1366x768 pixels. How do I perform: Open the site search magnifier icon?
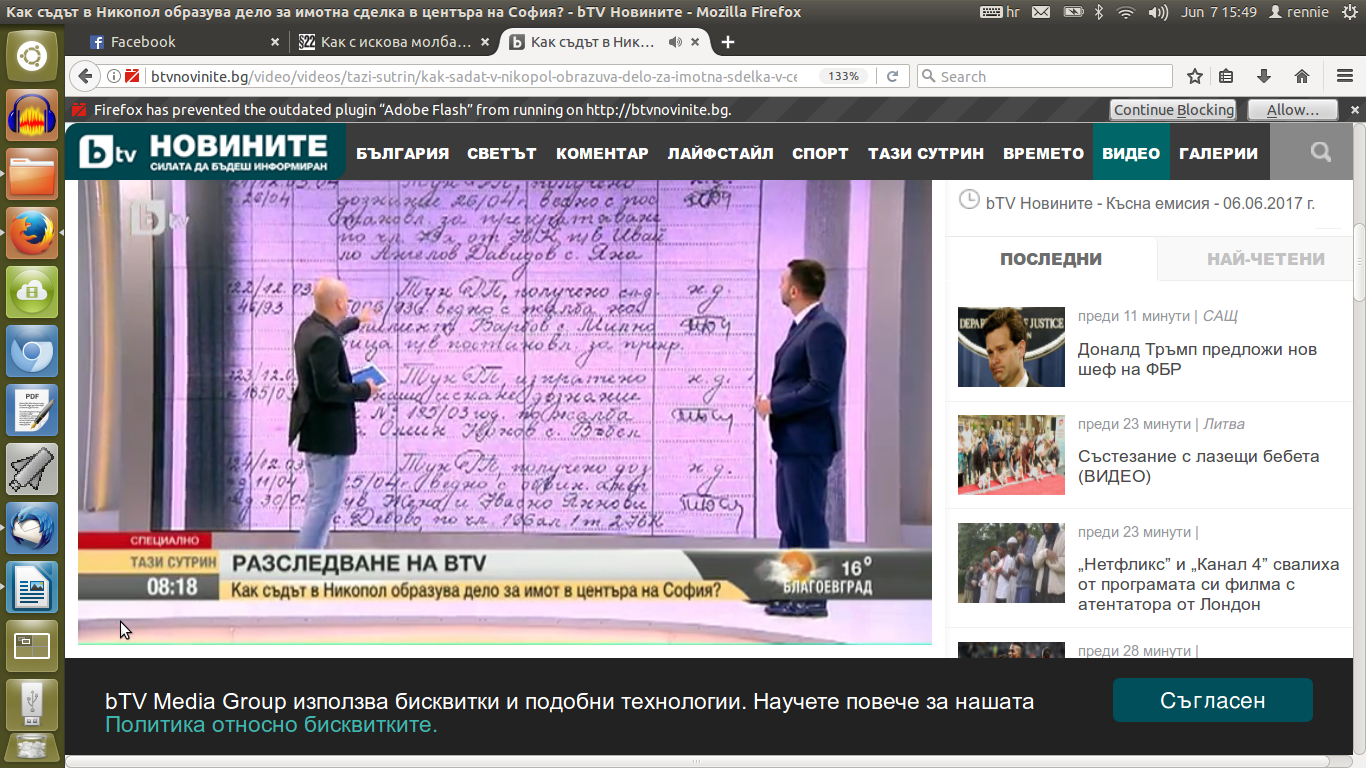tap(1321, 152)
